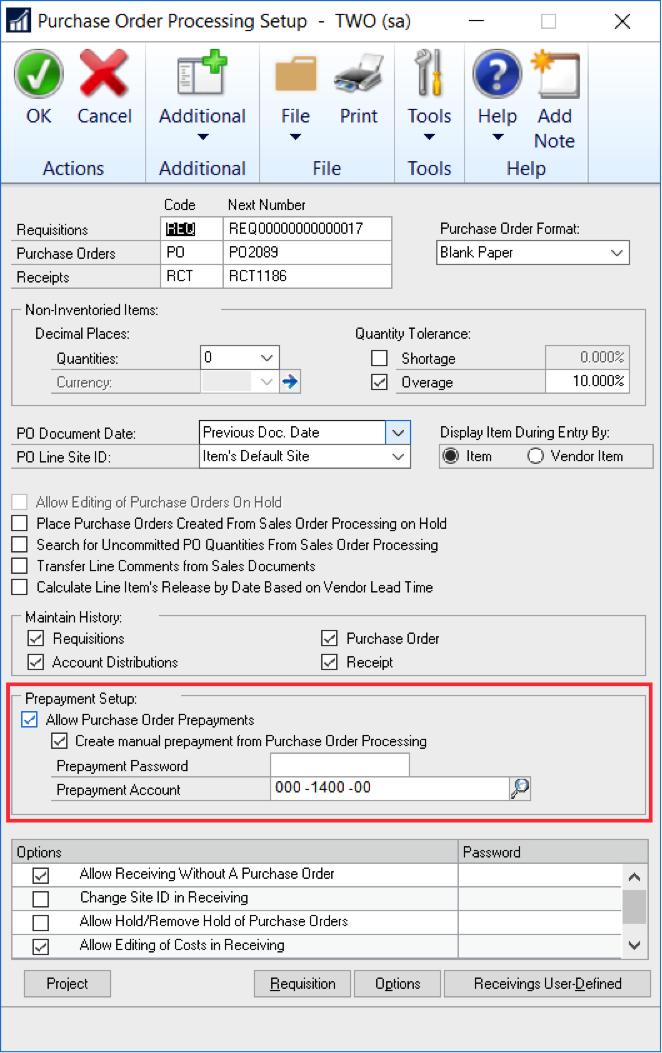This screenshot has height=1053, width=662.
Task: Click the Prepayment Password input field
Action: pos(339,766)
